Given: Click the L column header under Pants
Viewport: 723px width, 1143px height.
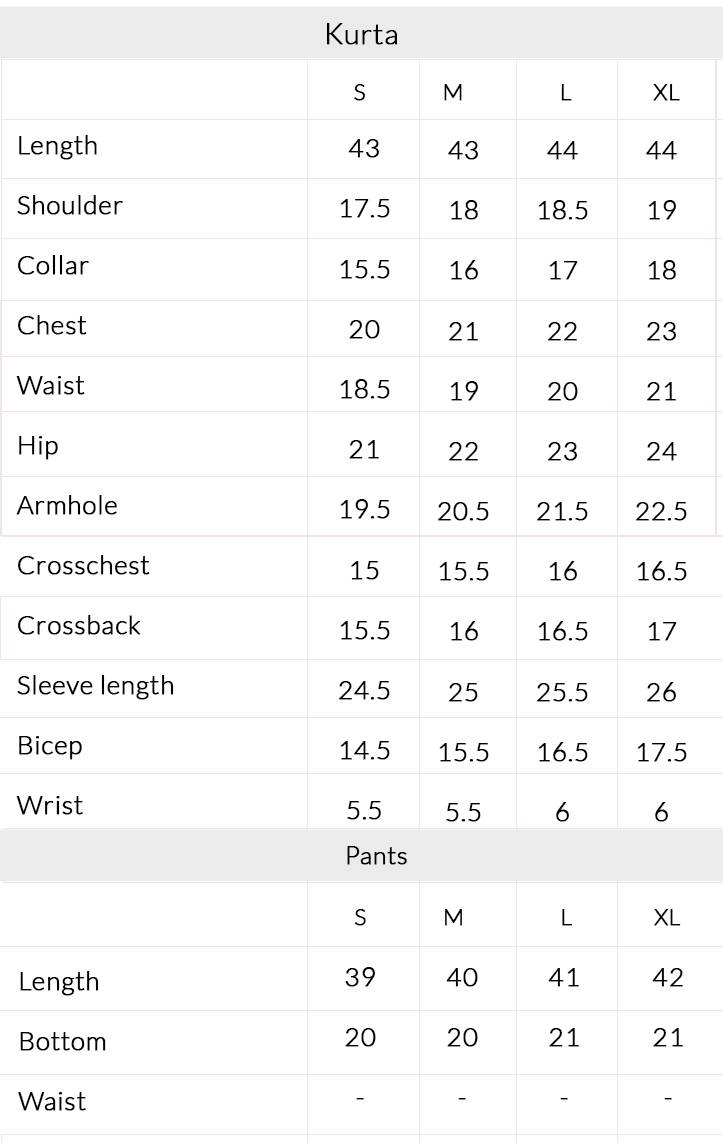Looking at the screenshot, I should (566, 917).
